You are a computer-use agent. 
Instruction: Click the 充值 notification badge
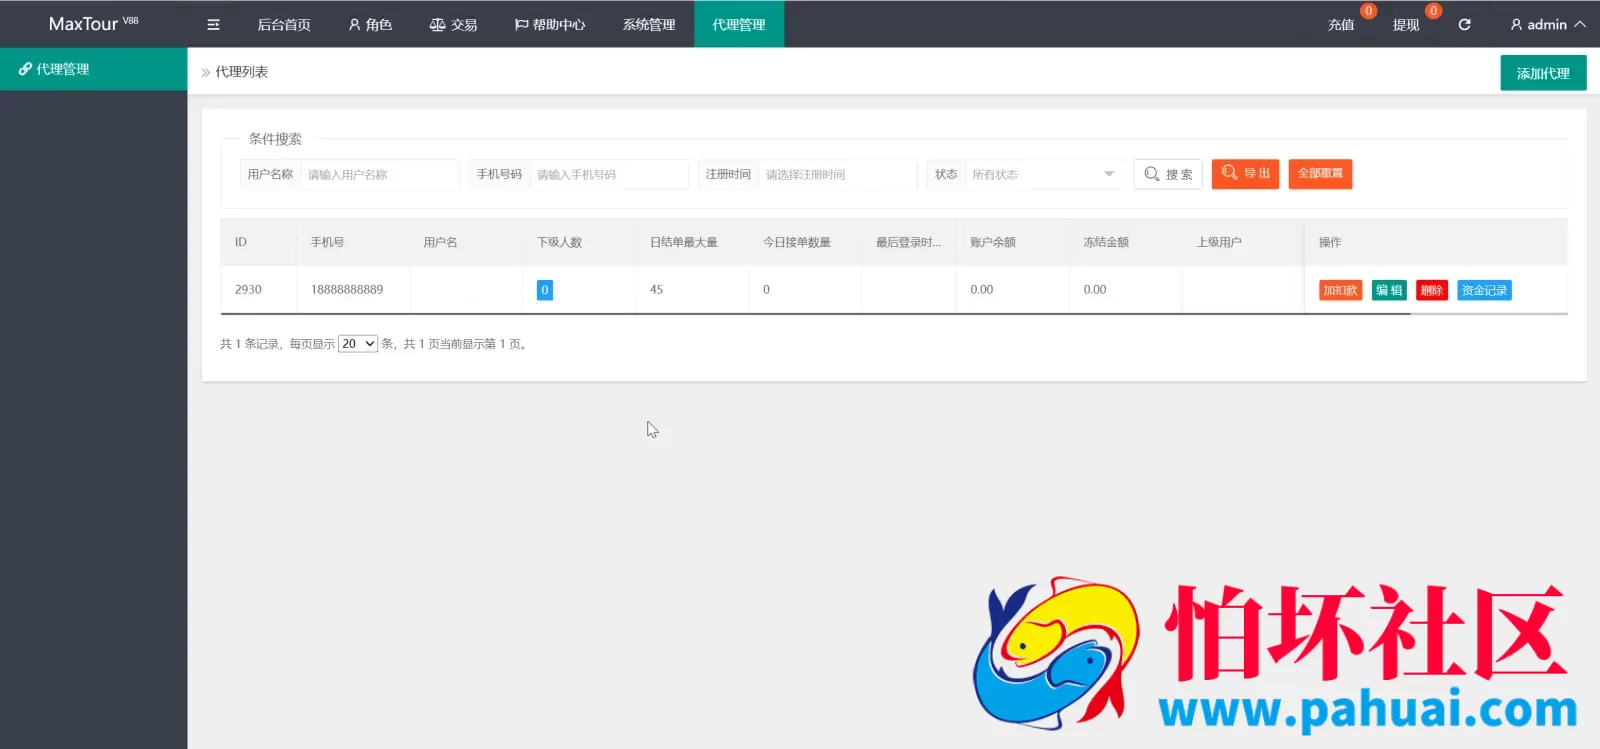click(1368, 11)
